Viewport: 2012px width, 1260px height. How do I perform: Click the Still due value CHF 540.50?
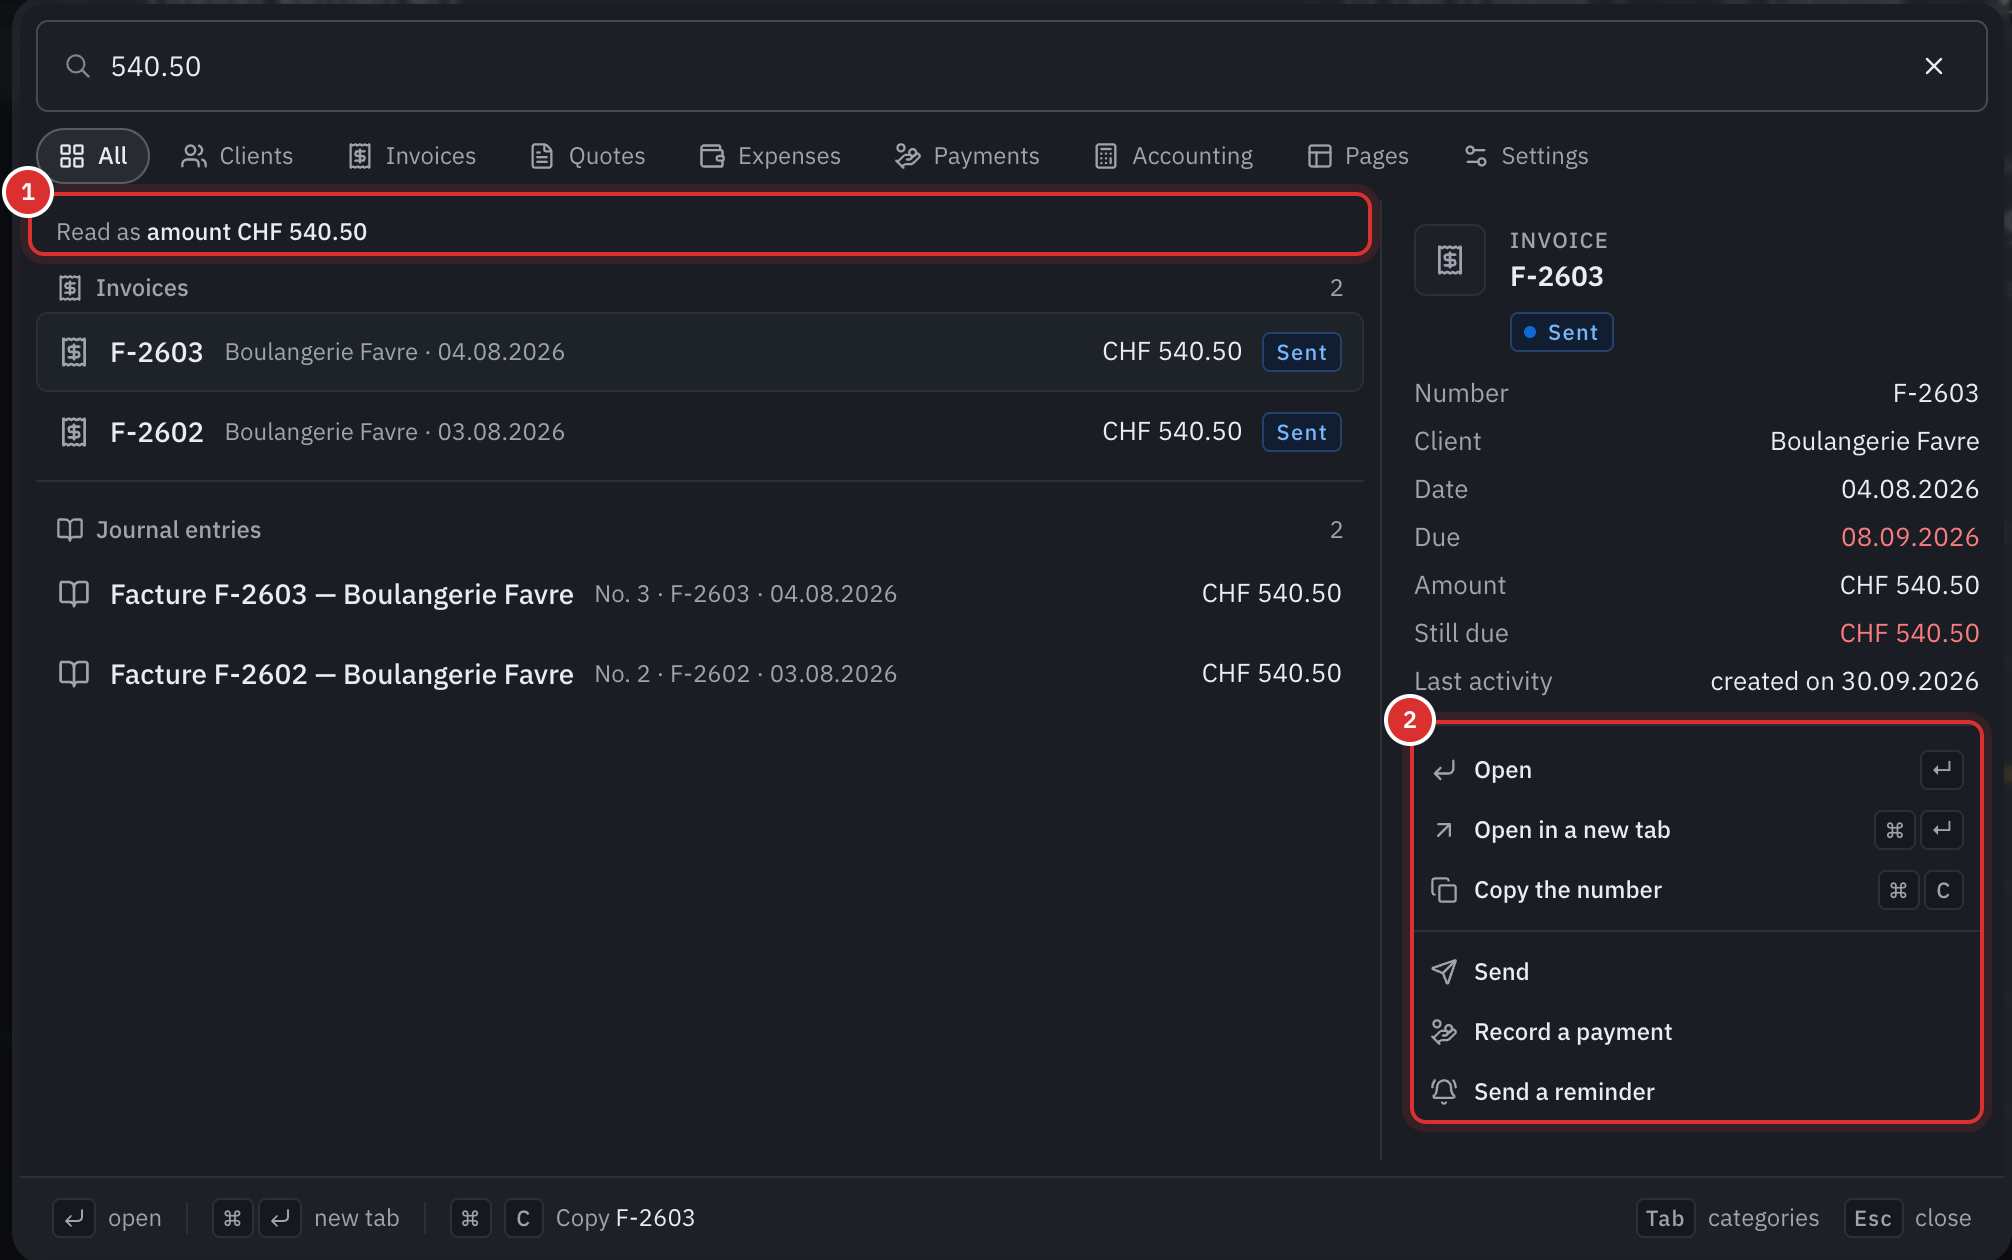[x=1910, y=633]
